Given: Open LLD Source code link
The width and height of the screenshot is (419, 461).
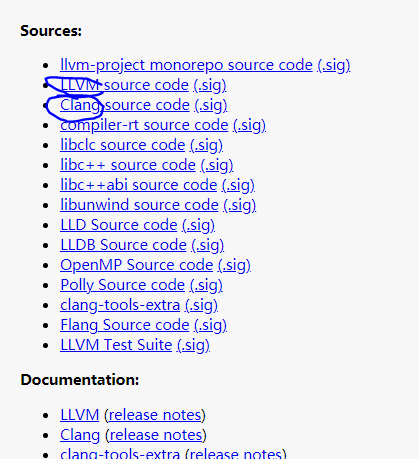Looking at the screenshot, I should [119, 225].
